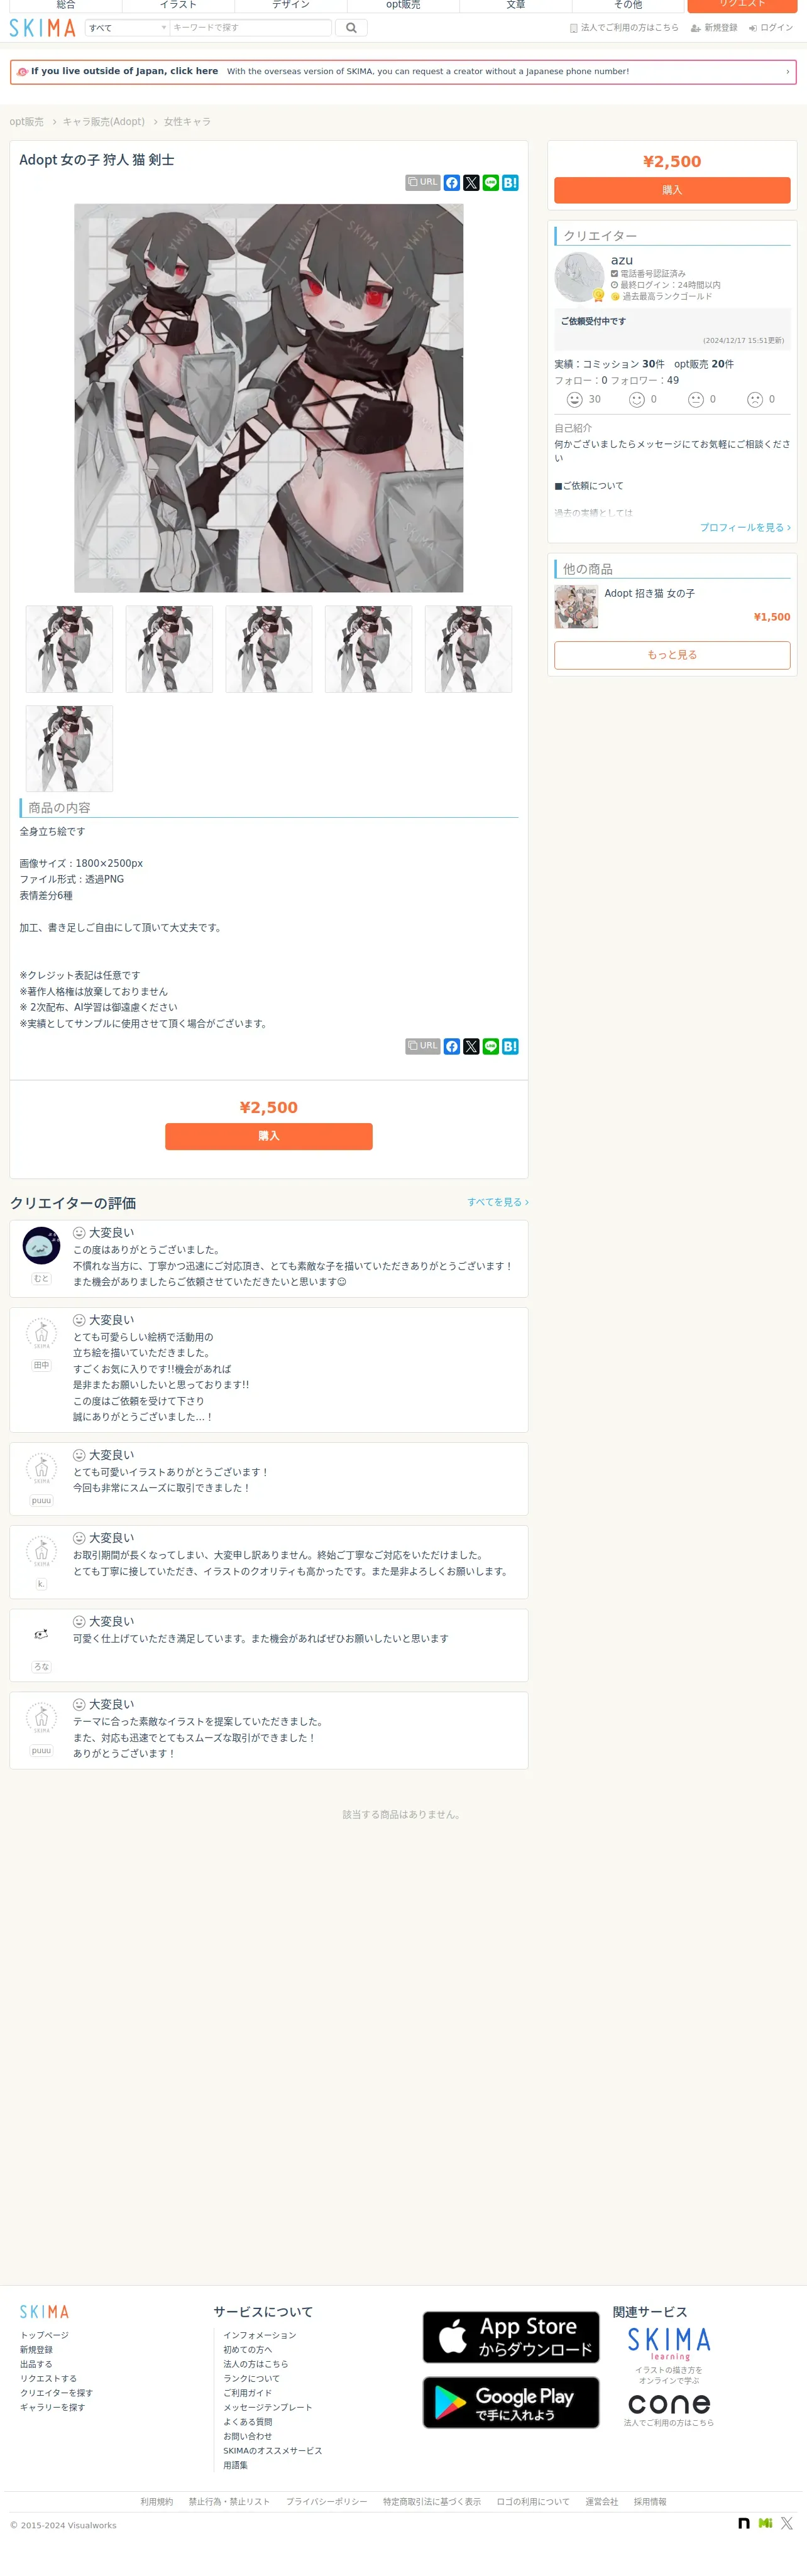Download from the App Store badge
807x2576 pixels.
511,2338
